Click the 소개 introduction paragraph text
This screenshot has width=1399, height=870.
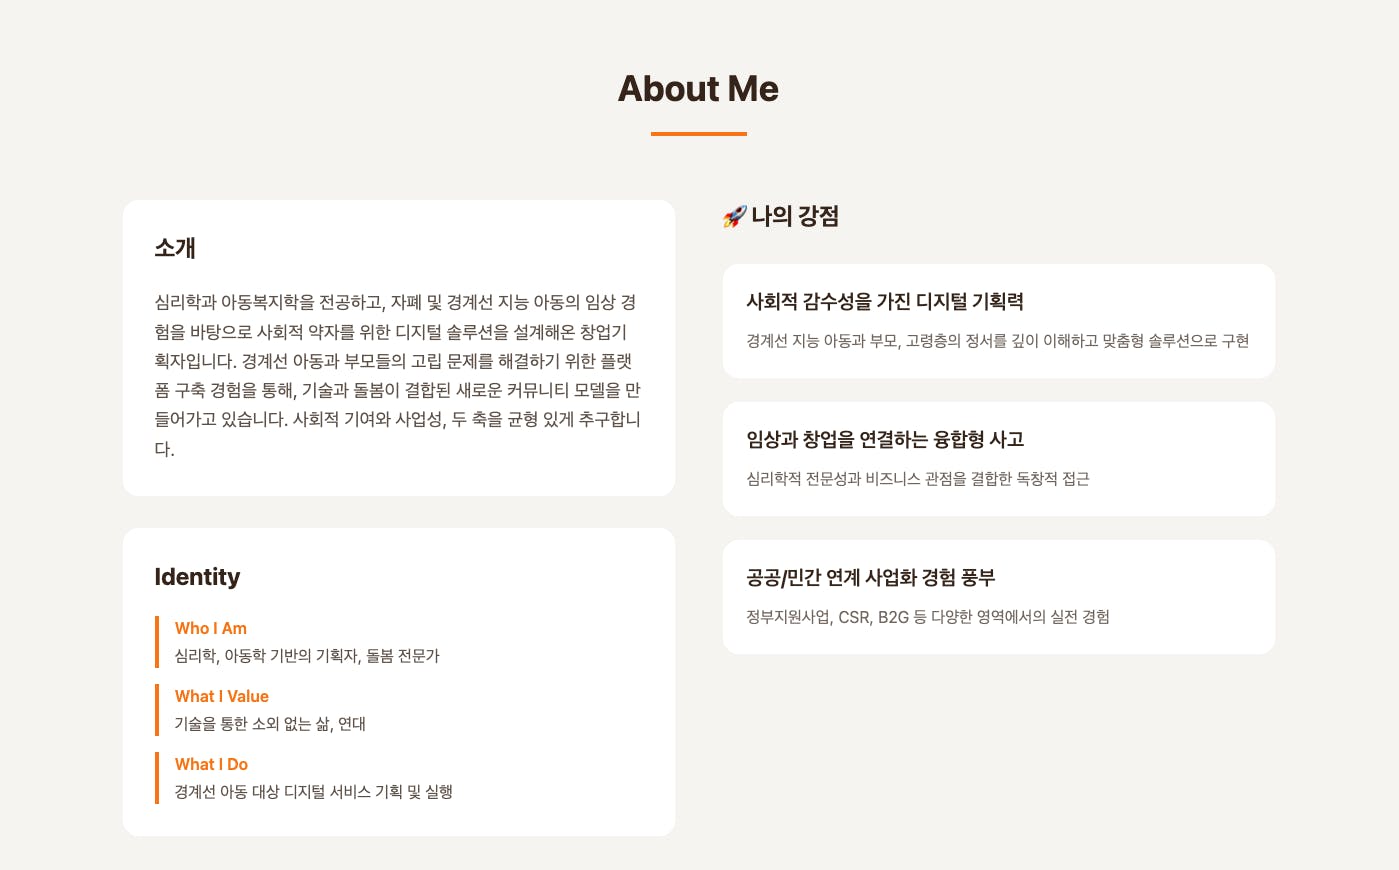pos(398,375)
